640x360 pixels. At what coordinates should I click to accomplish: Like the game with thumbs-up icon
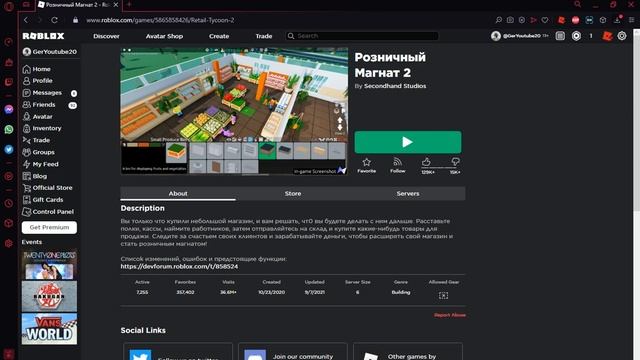[x=426, y=162]
